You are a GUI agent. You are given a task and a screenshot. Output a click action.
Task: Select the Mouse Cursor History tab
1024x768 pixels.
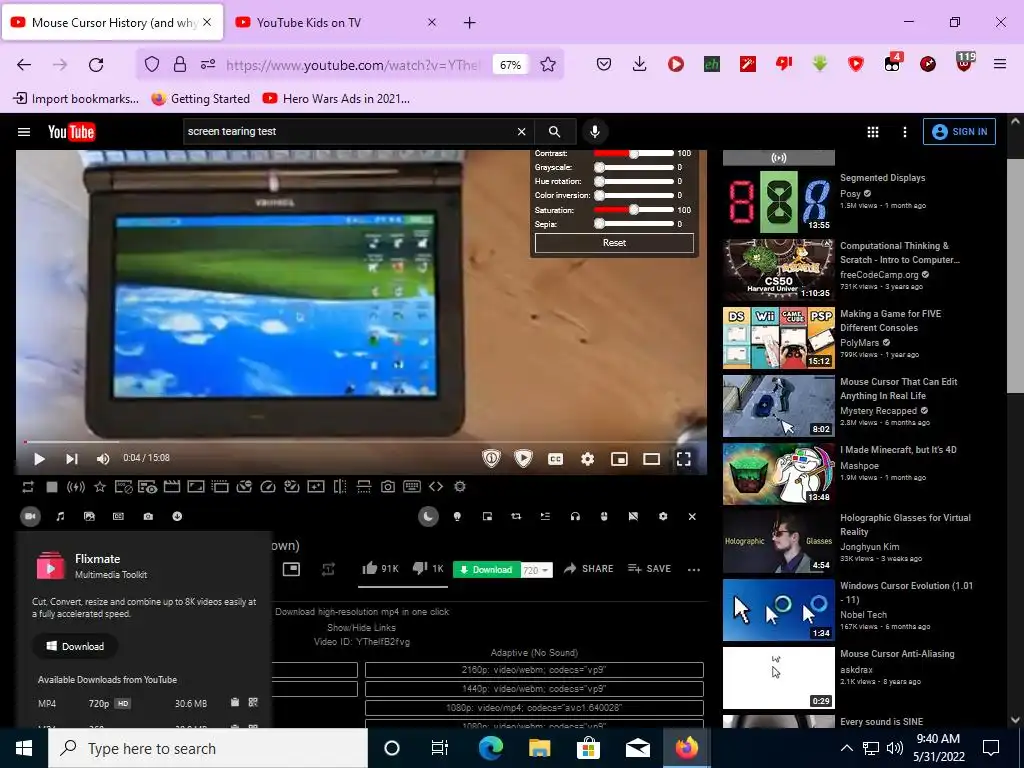[114, 22]
